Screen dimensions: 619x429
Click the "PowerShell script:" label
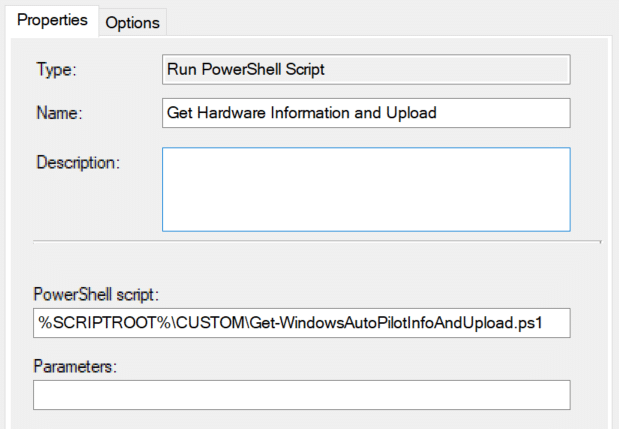[x=96, y=294]
